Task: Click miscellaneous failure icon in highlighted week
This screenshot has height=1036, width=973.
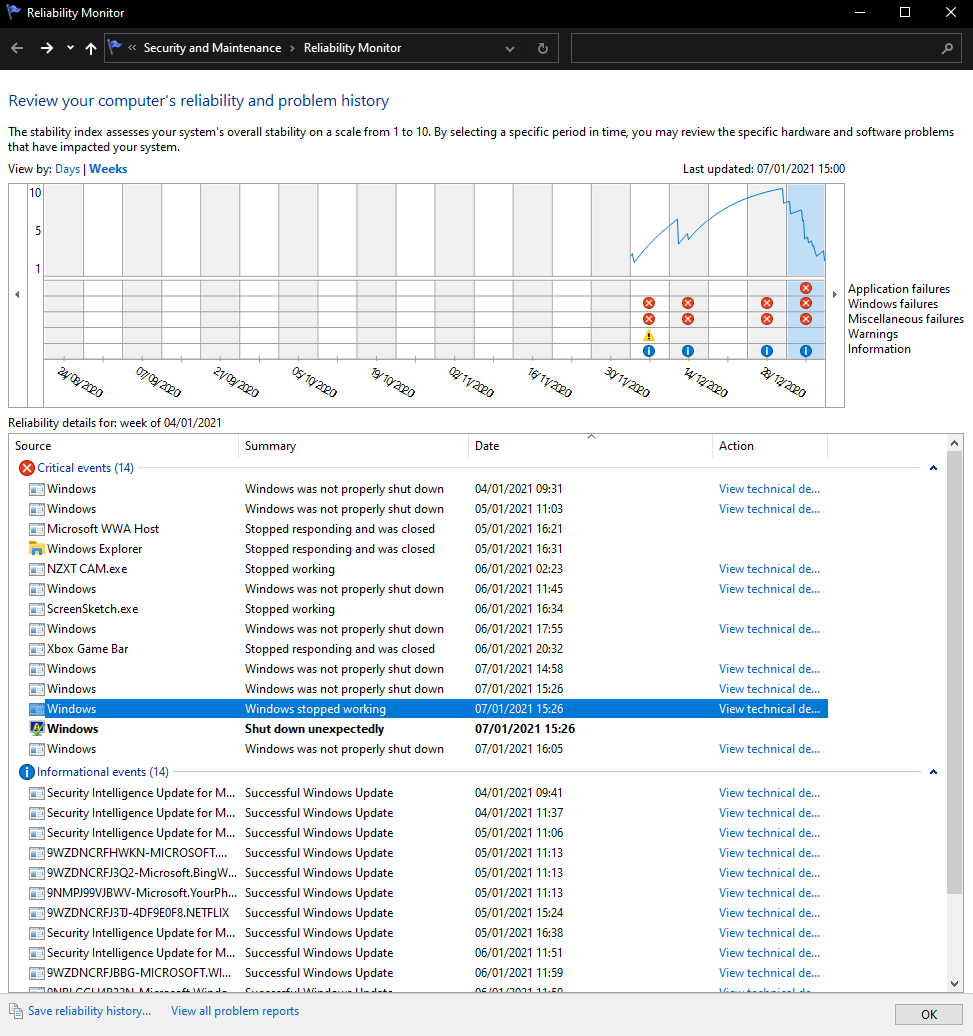Action: (x=806, y=319)
